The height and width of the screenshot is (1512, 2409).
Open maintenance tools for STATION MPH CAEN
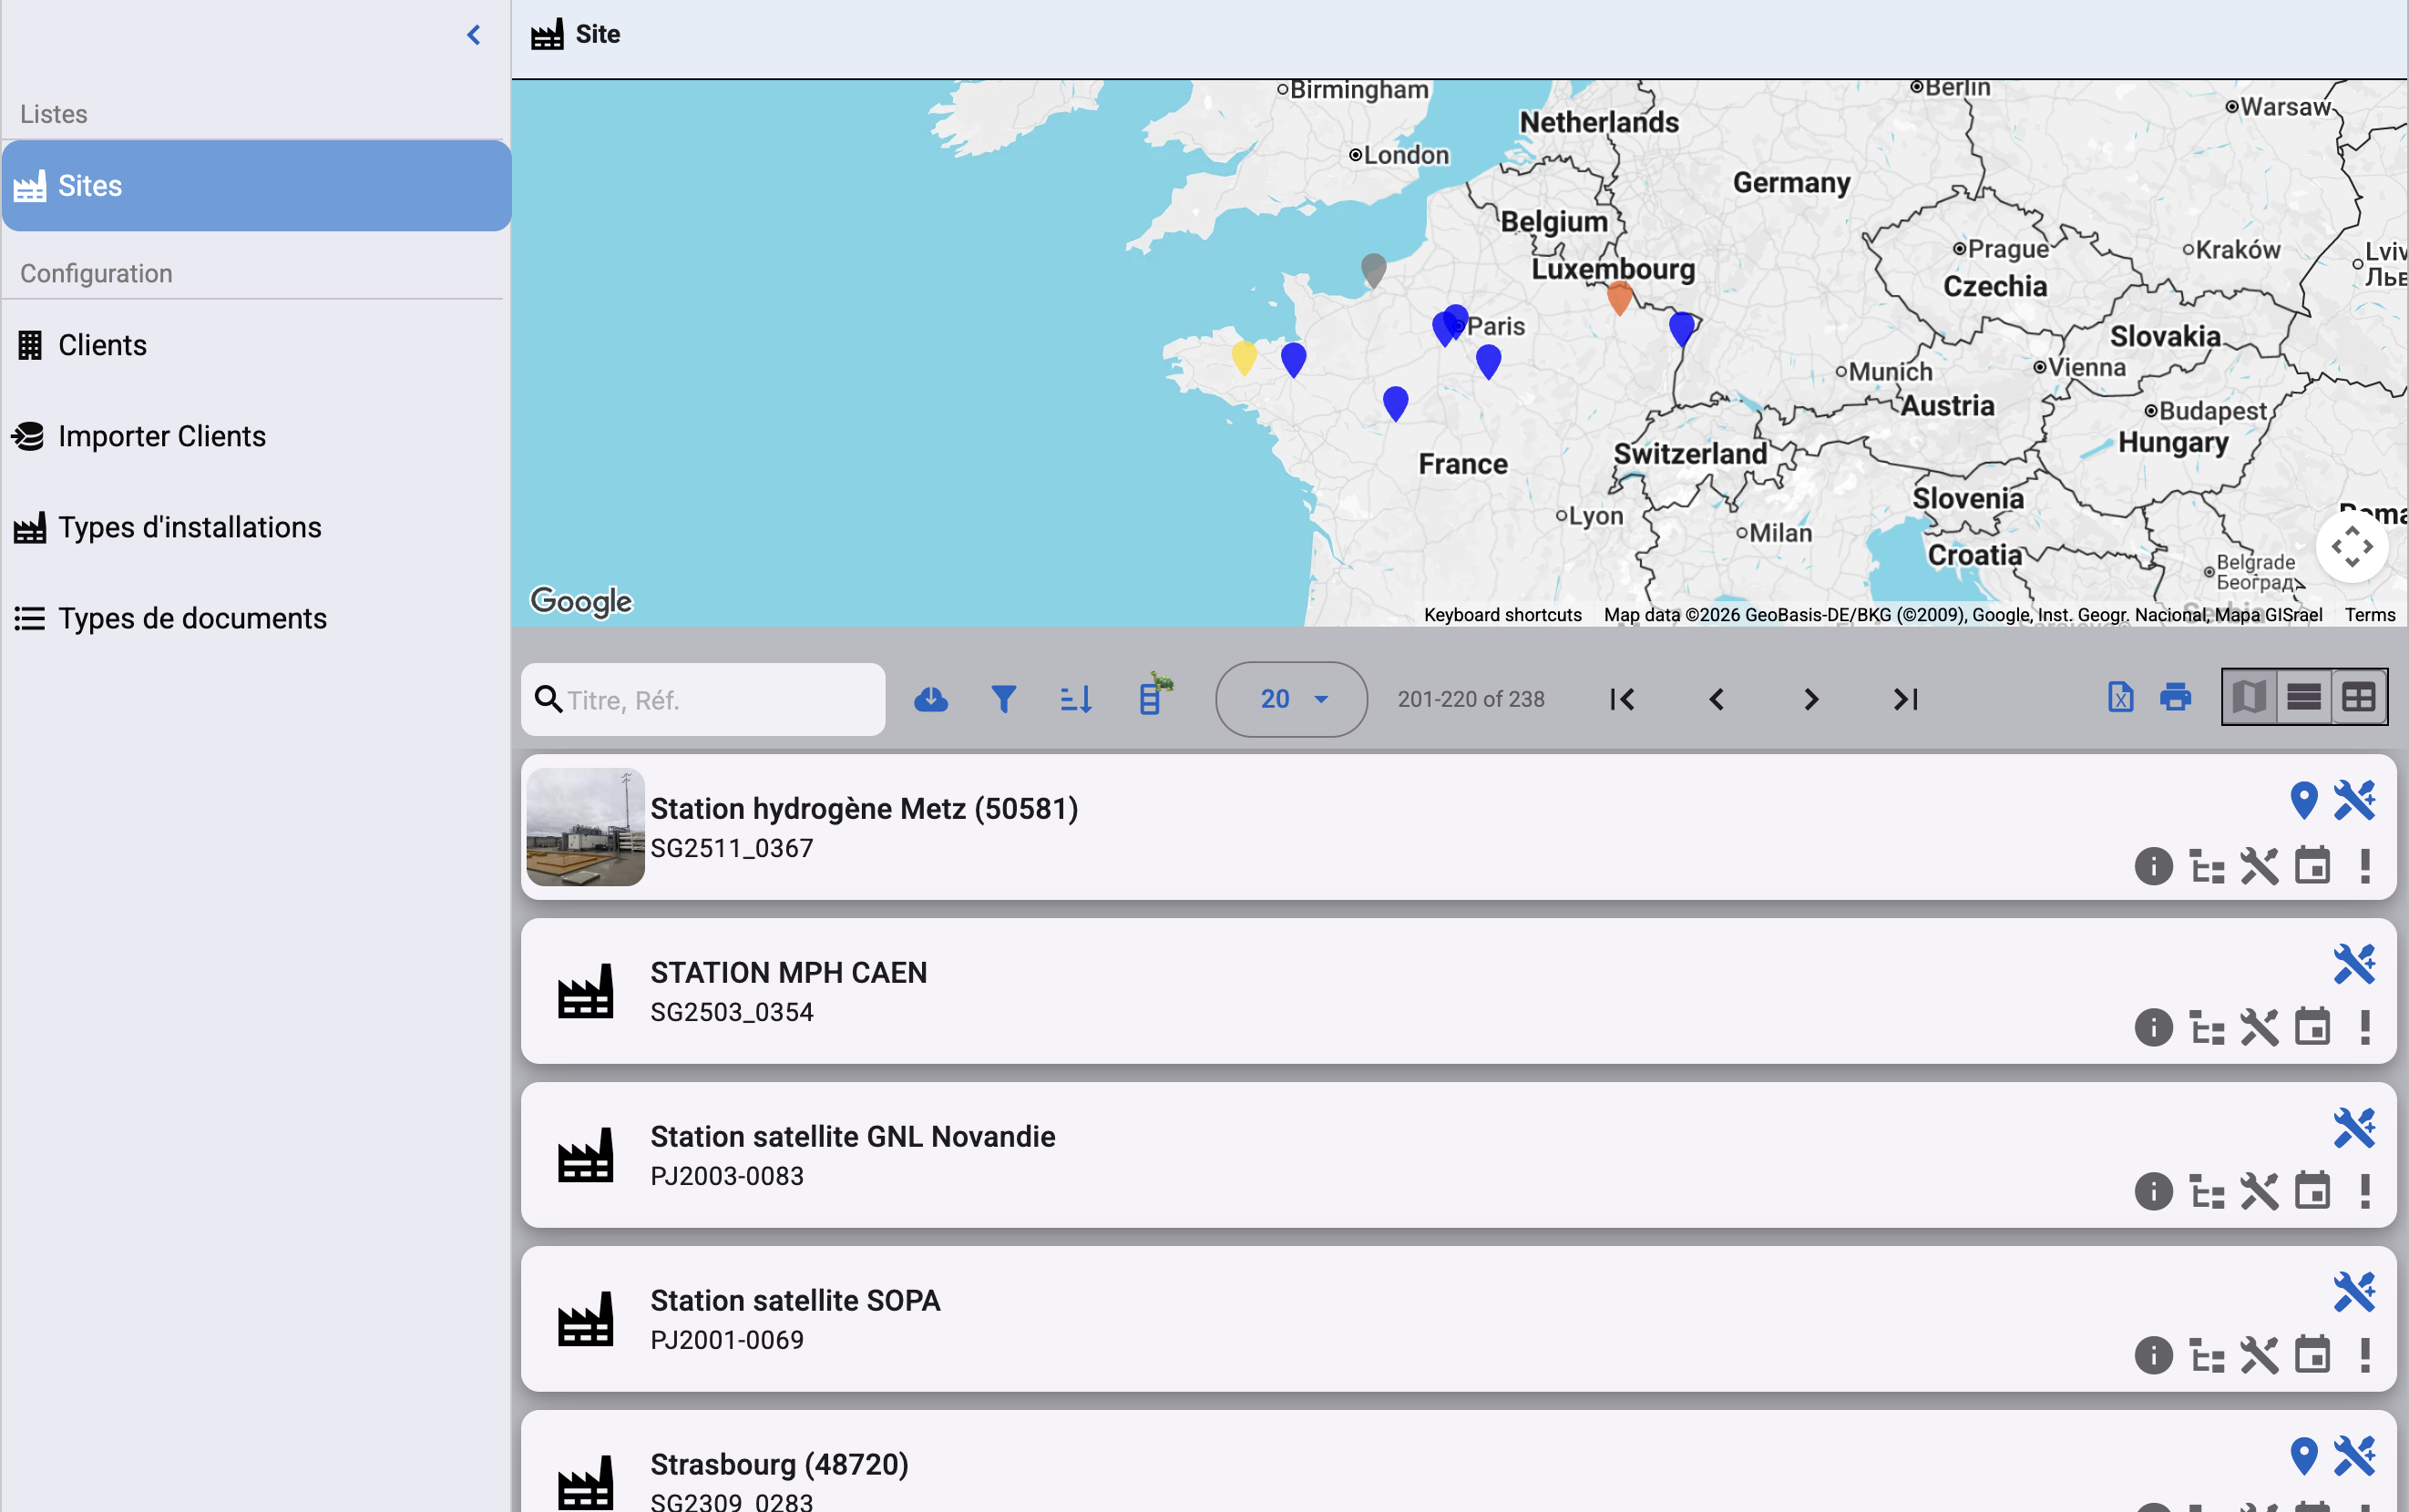(x=2260, y=1028)
